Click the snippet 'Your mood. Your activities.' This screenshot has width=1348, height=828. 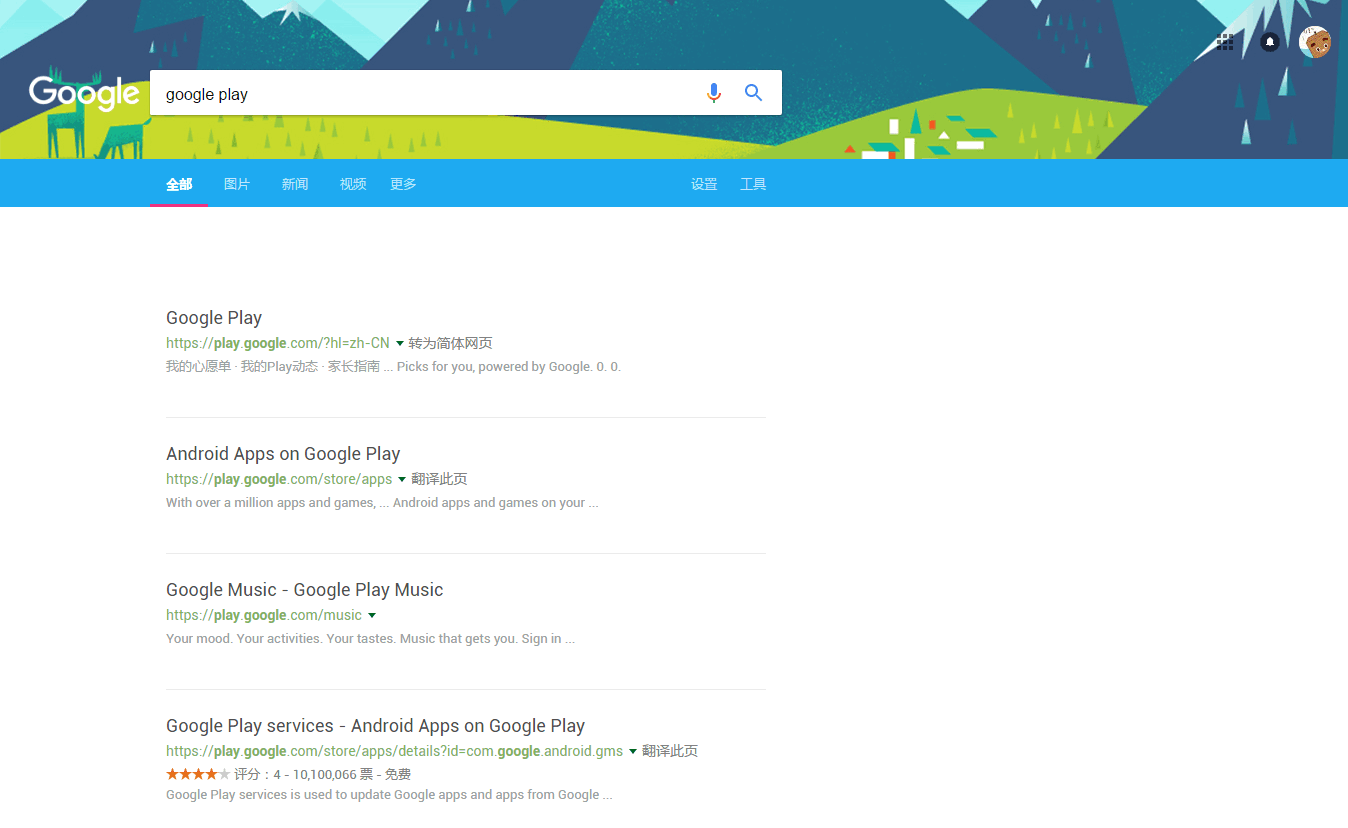tap(370, 639)
